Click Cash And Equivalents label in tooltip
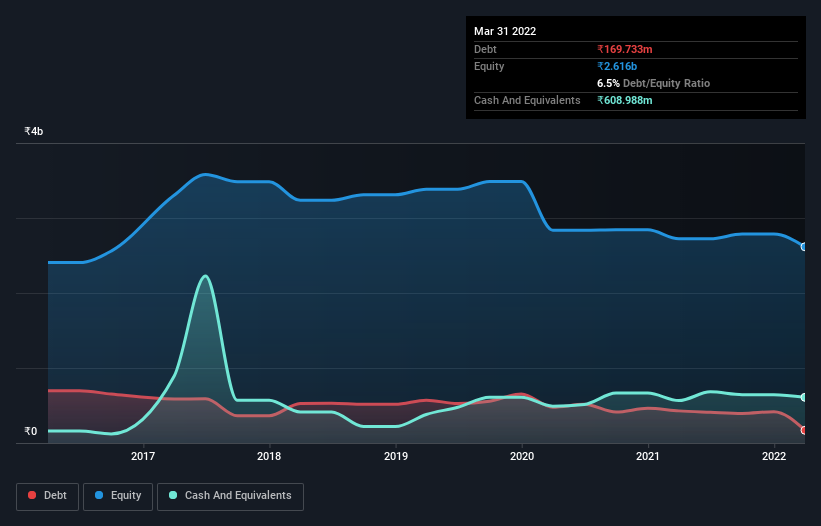821x526 pixels. [527, 100]
